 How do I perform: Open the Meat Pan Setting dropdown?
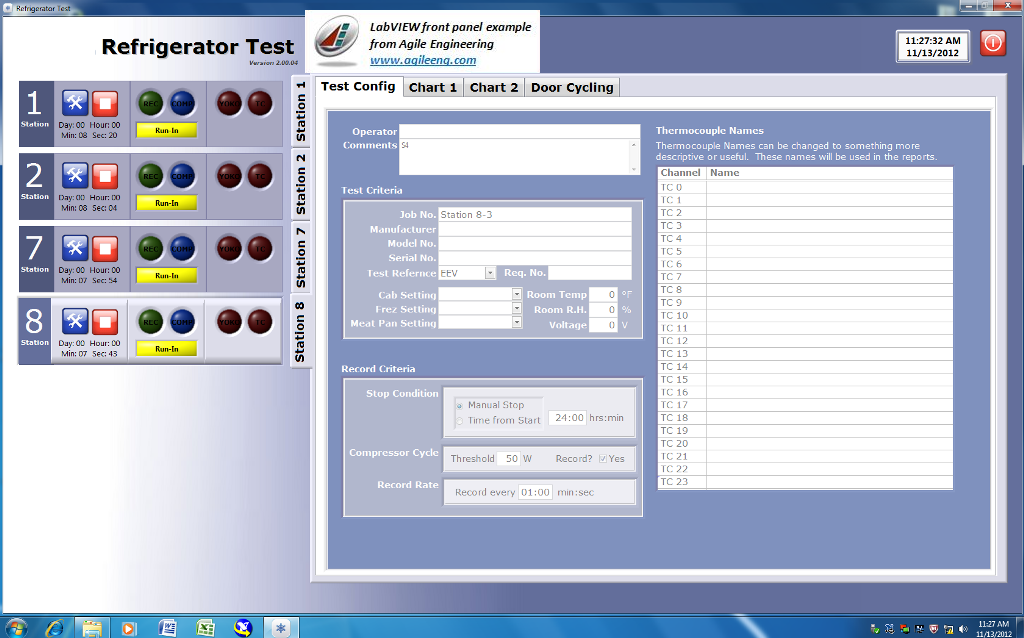[x=517, y=324]
